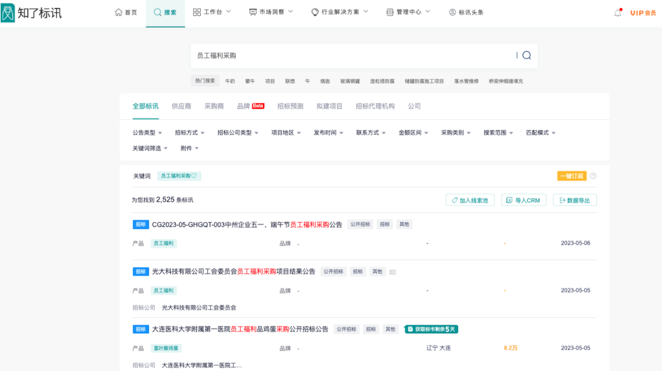
Task: Pick hot search keyword 联想
Action: pyautogui.click(x=290, y=81)
